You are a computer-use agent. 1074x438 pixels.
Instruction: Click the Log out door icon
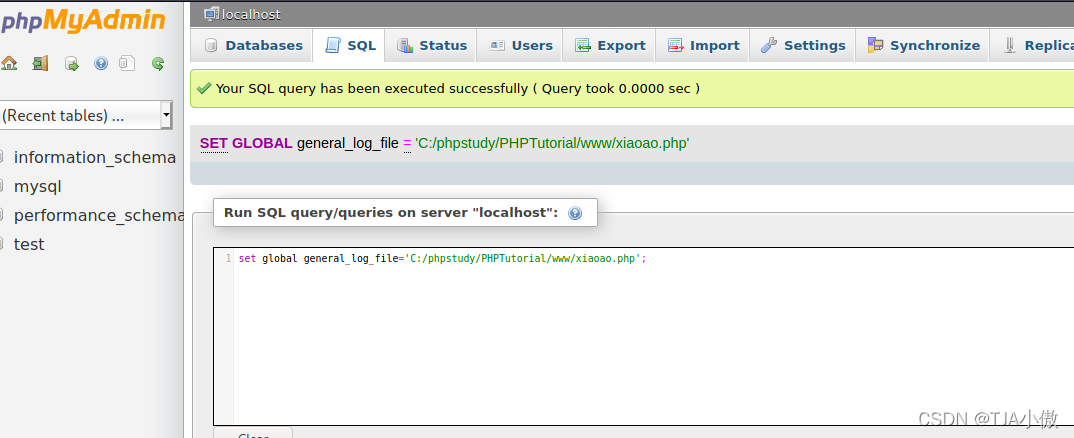(x=40, y=64)
